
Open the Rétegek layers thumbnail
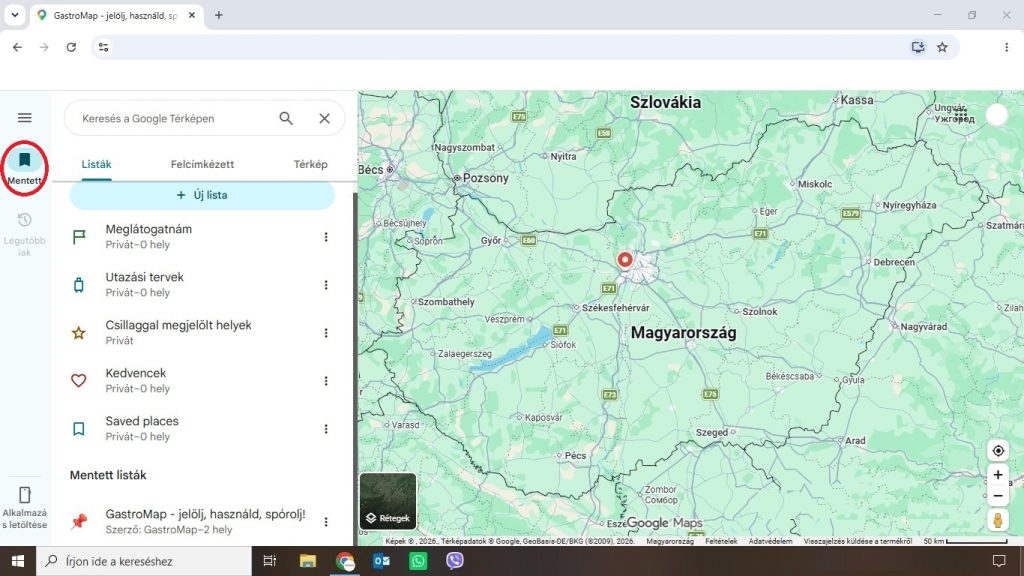pos(388,501)
